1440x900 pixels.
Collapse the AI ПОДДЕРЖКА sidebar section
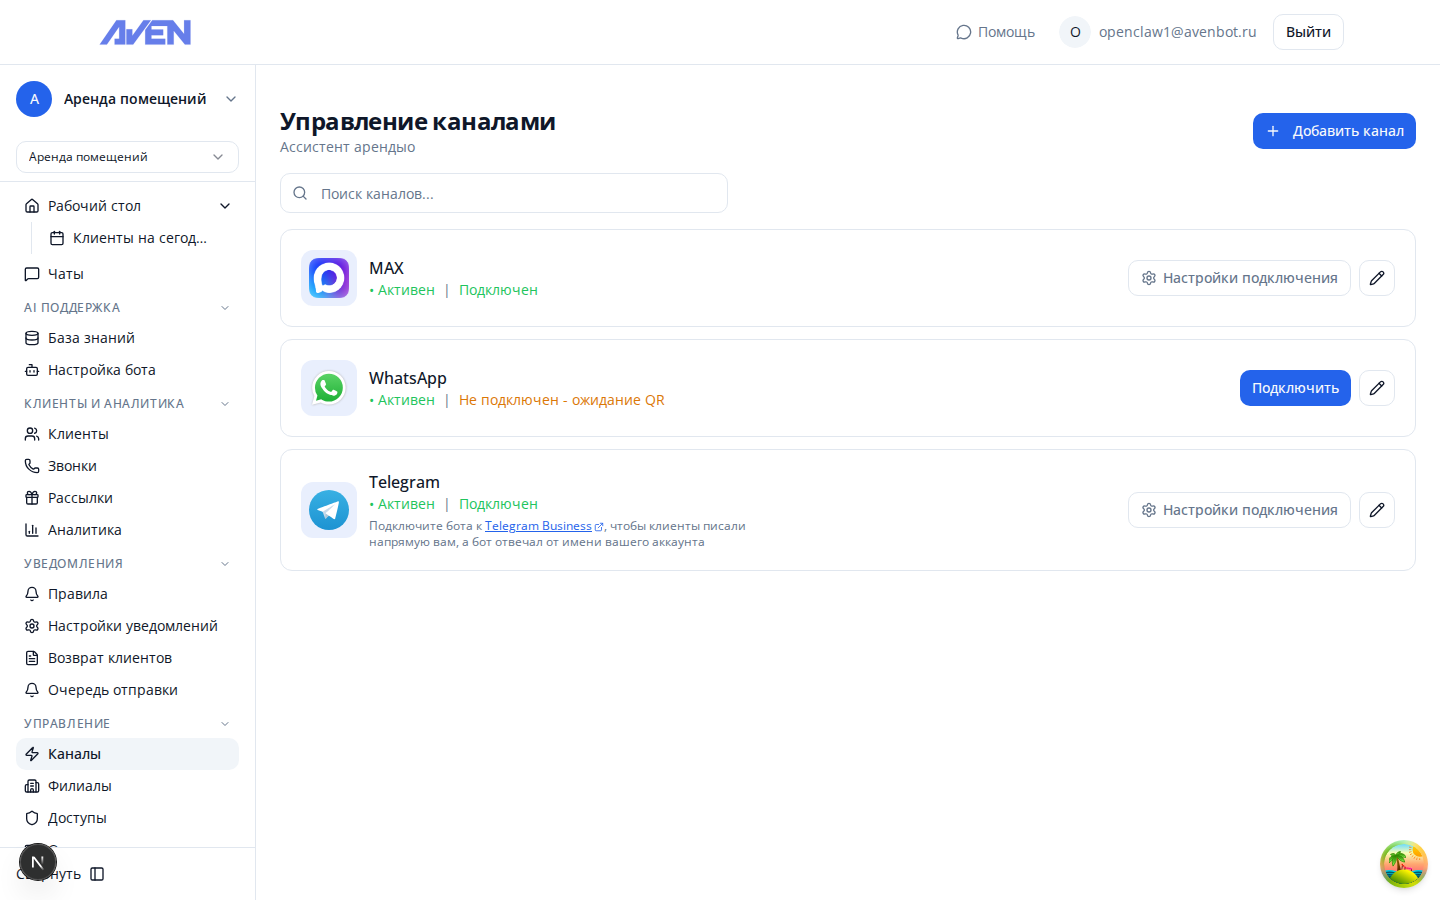[x=225, y=308]
